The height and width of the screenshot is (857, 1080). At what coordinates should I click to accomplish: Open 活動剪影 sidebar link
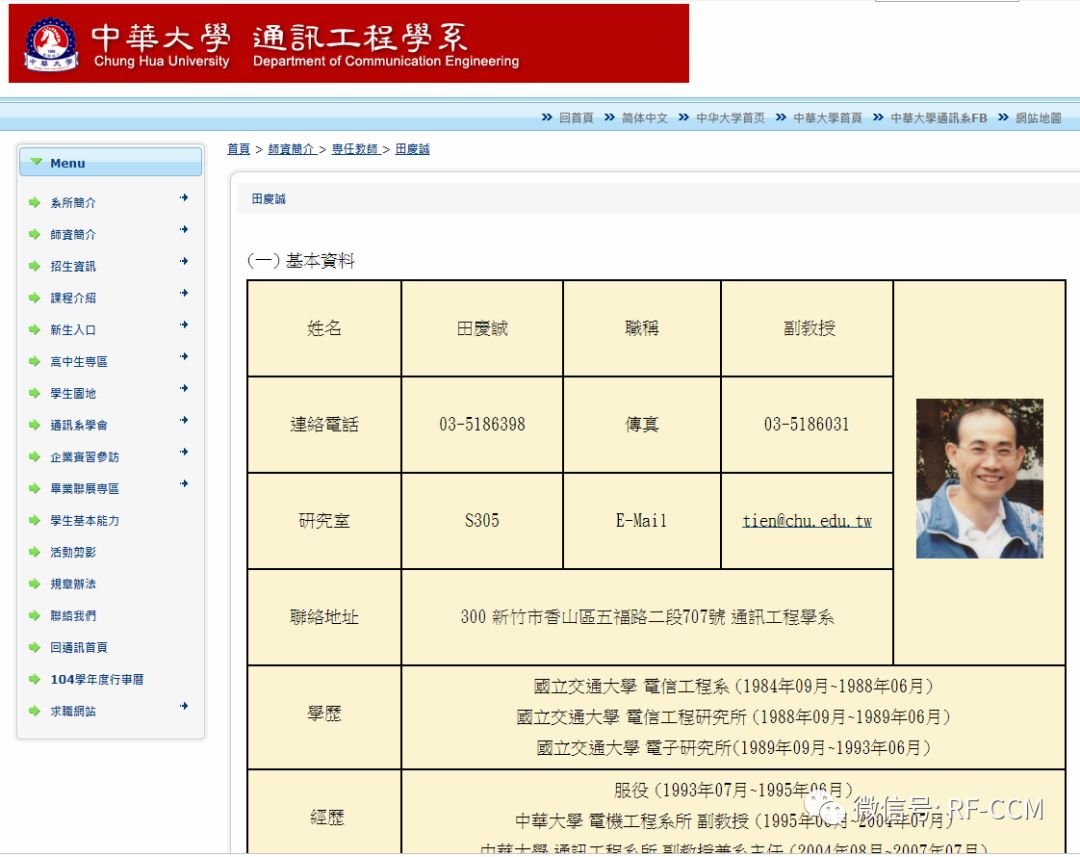click(x=73, y=552)
